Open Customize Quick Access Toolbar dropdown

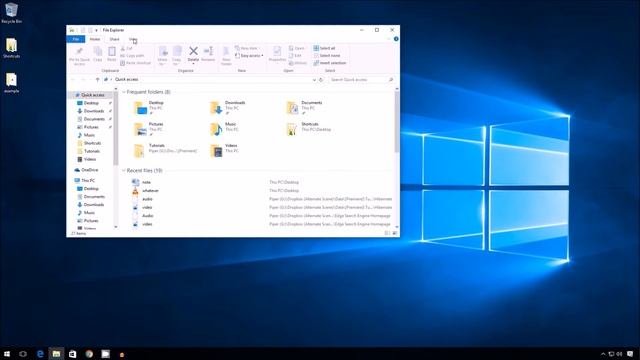pyautogui.click(x=97, y=30)
